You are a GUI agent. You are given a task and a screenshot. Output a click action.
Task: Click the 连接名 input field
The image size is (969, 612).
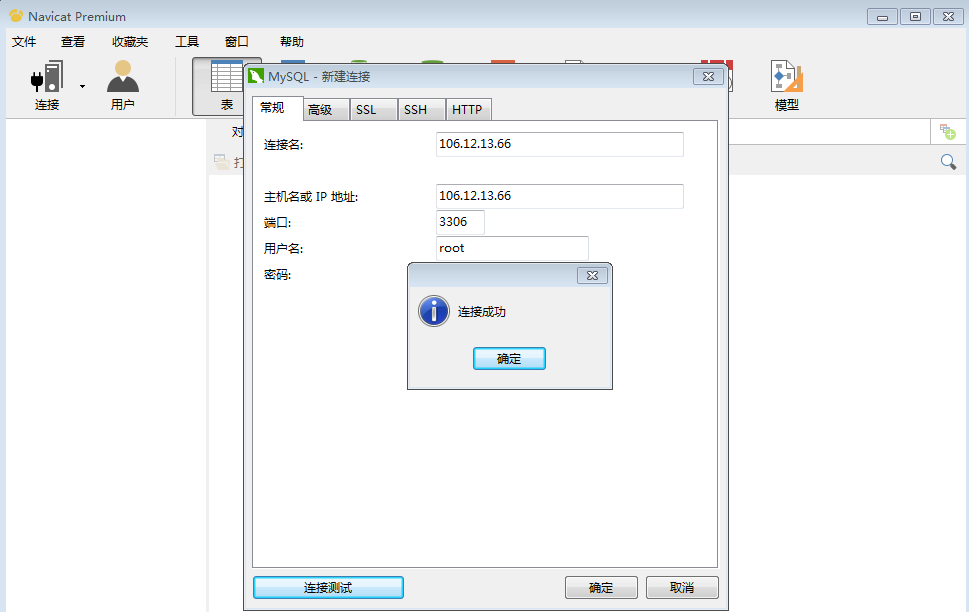[559, 144]
